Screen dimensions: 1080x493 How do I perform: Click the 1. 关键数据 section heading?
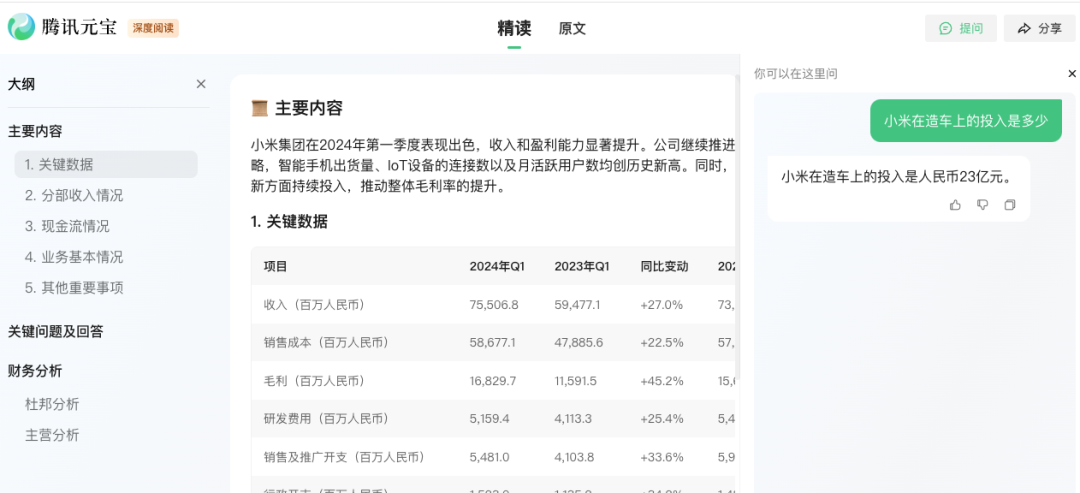point(289,222)
